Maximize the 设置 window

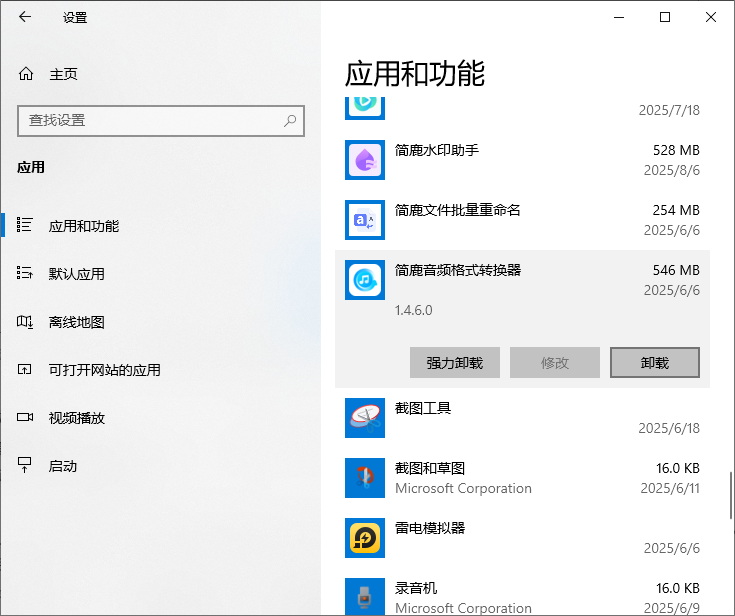665,17
